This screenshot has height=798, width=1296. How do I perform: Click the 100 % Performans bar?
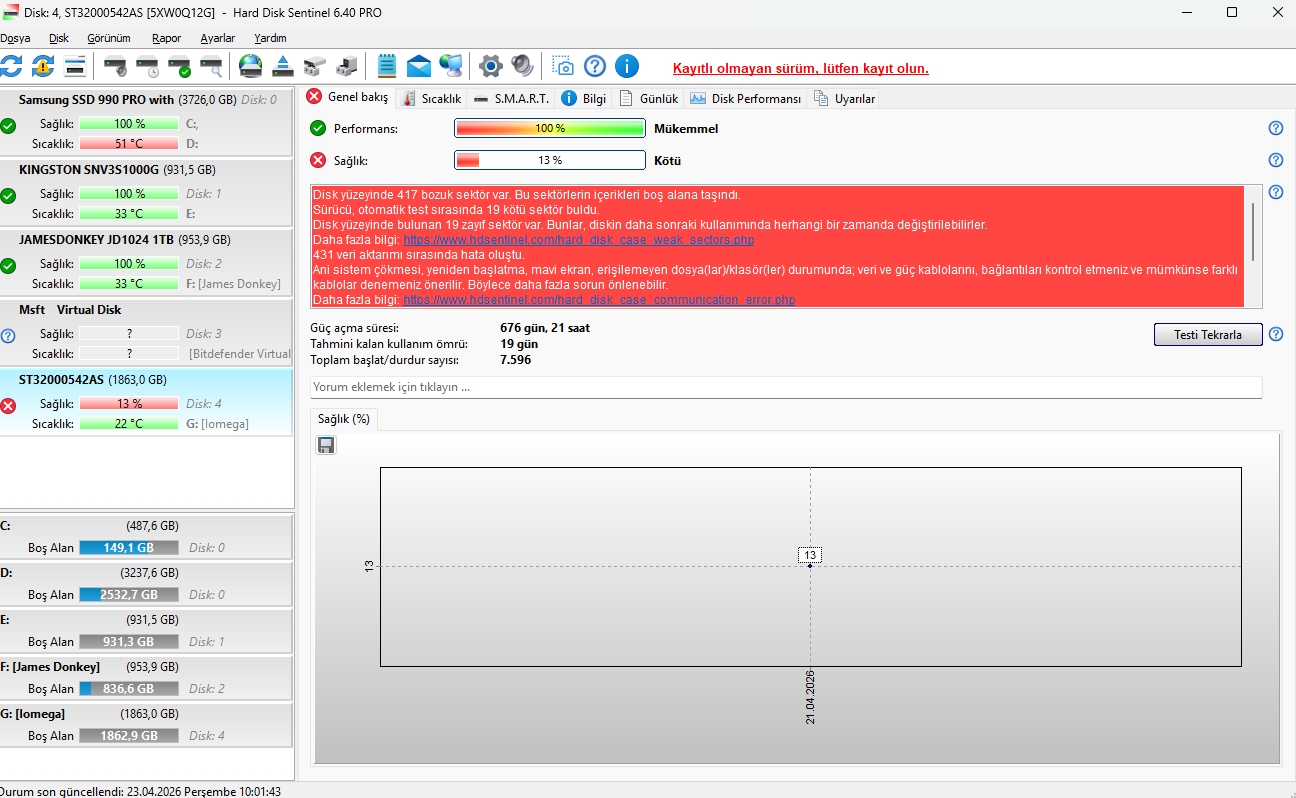(x=550, y=128)
